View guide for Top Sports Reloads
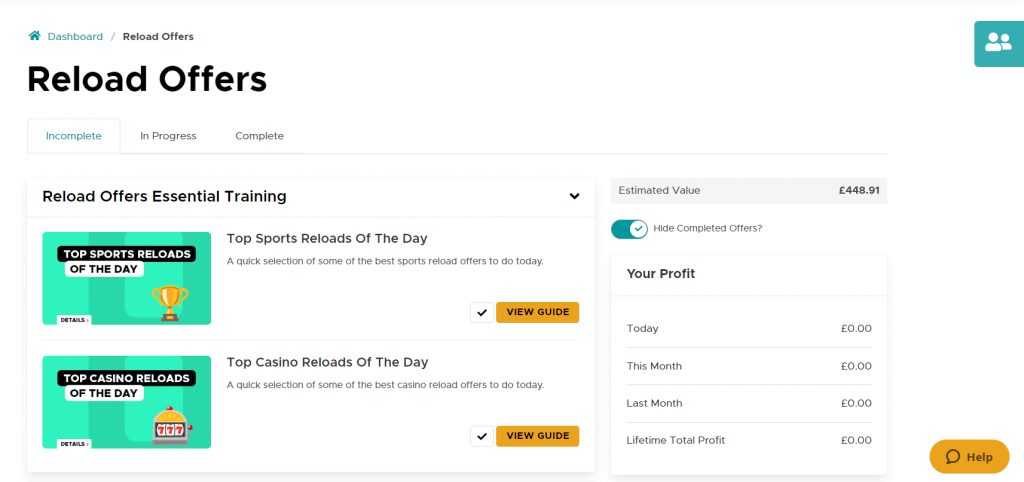This screenshot has height=482, width=1024. (x=537, y=312)
